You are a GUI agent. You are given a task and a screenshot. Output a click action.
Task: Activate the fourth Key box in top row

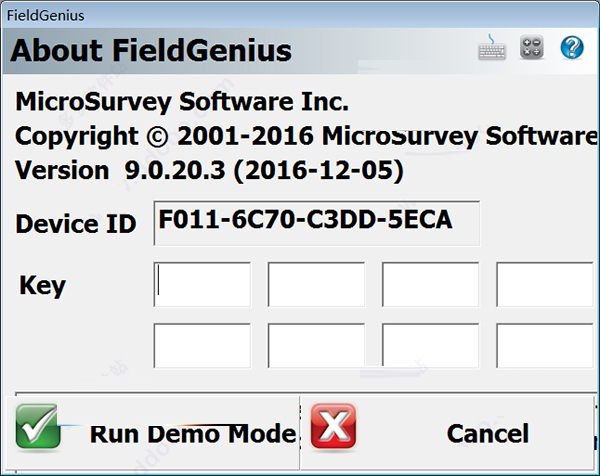(544, 286)
